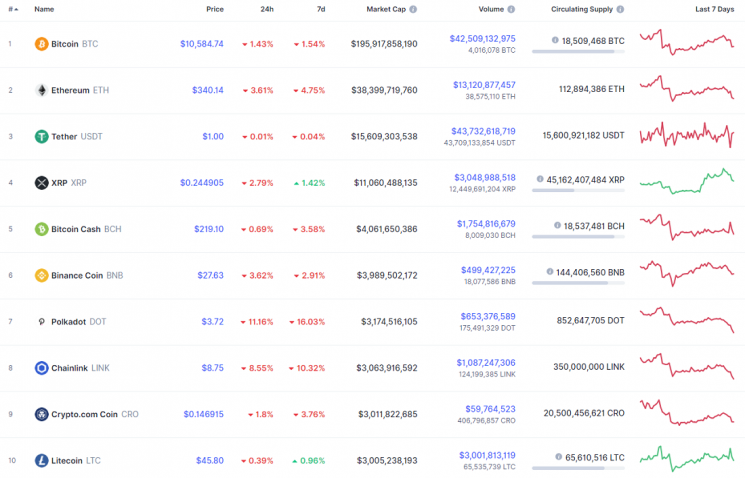
Task: Open the XRP name link
Action: coord(69,182)
